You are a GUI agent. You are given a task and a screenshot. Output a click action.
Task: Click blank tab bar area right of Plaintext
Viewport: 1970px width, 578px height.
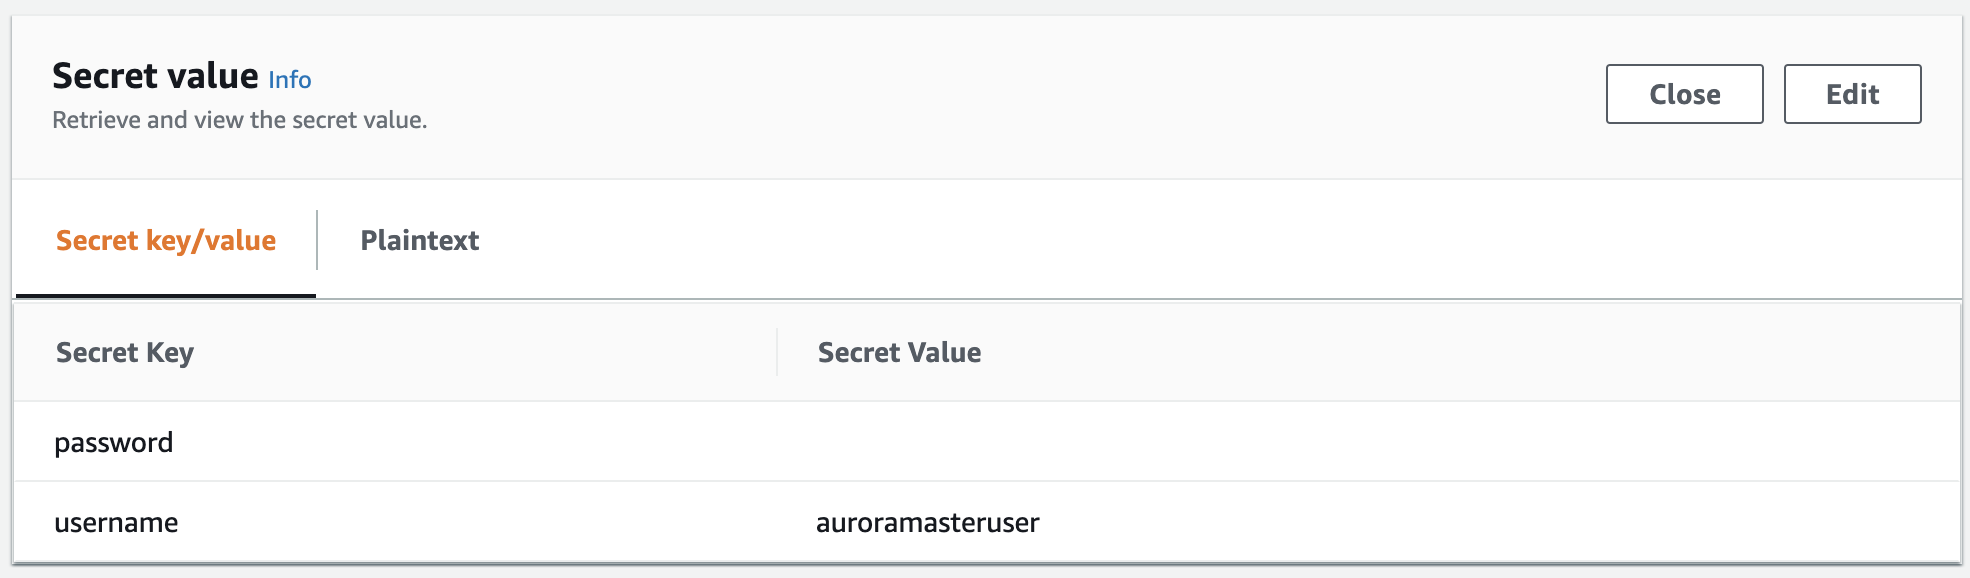click(1220, 240)
